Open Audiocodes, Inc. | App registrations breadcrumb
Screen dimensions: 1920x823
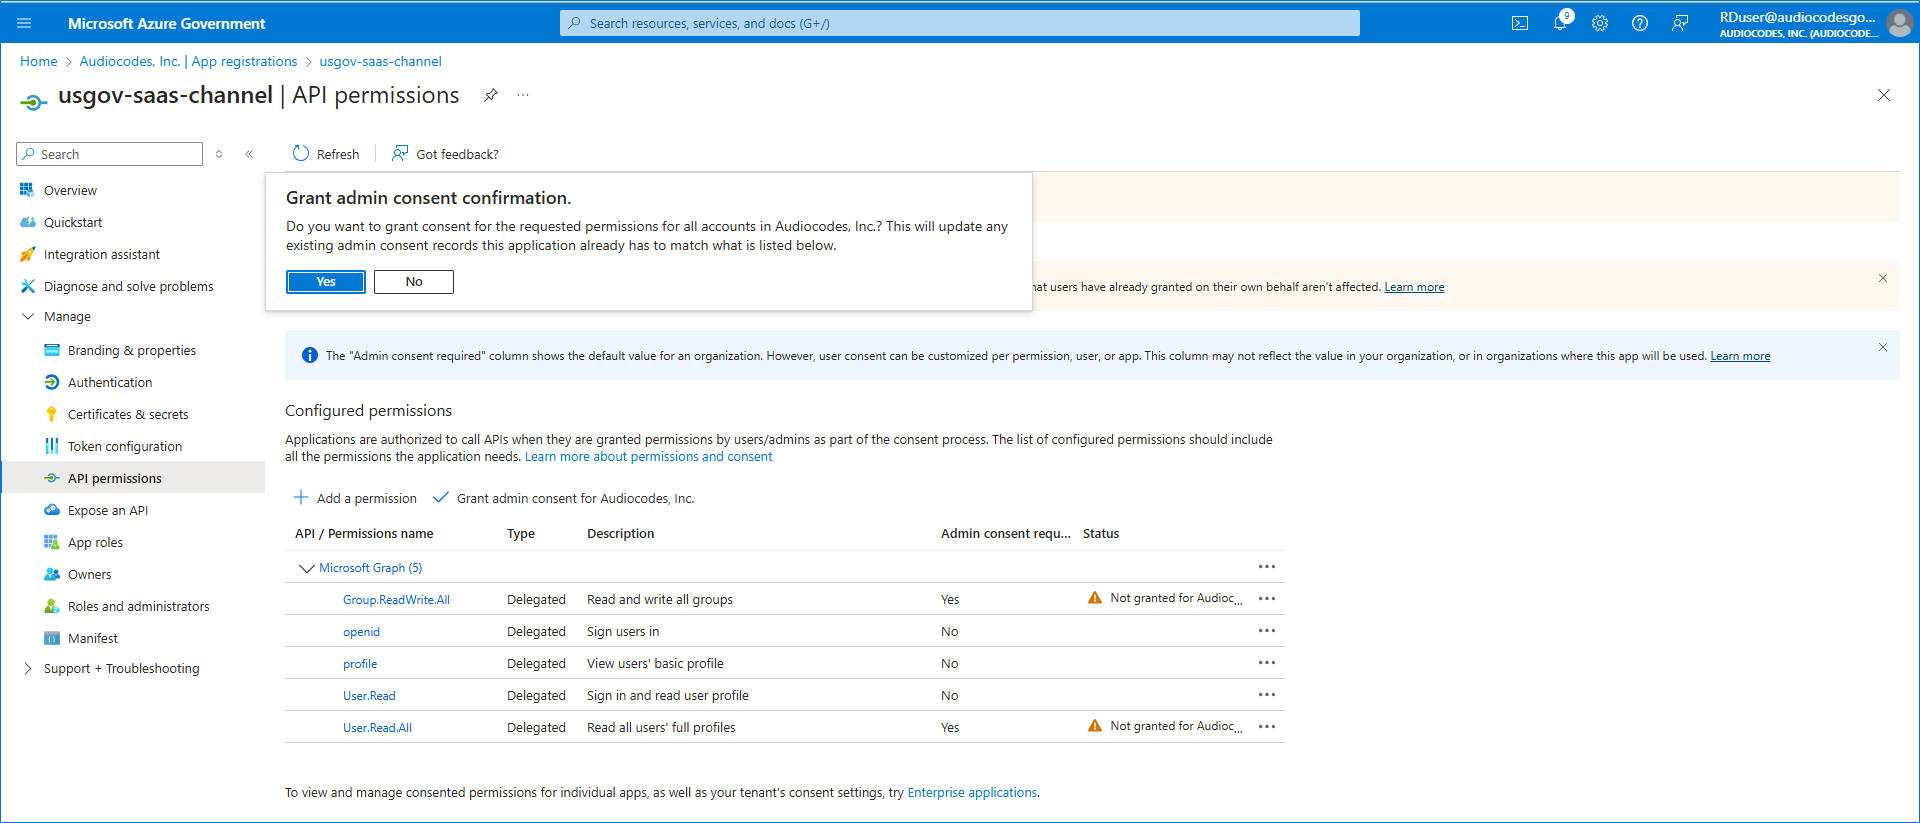click(188, 61)
